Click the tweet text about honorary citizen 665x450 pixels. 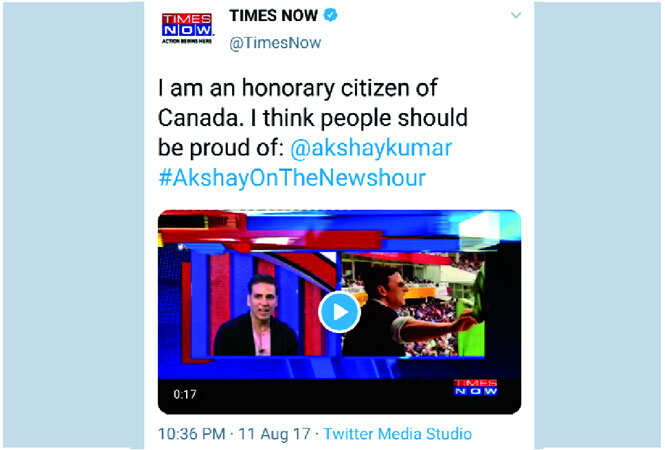coord(313,117)
